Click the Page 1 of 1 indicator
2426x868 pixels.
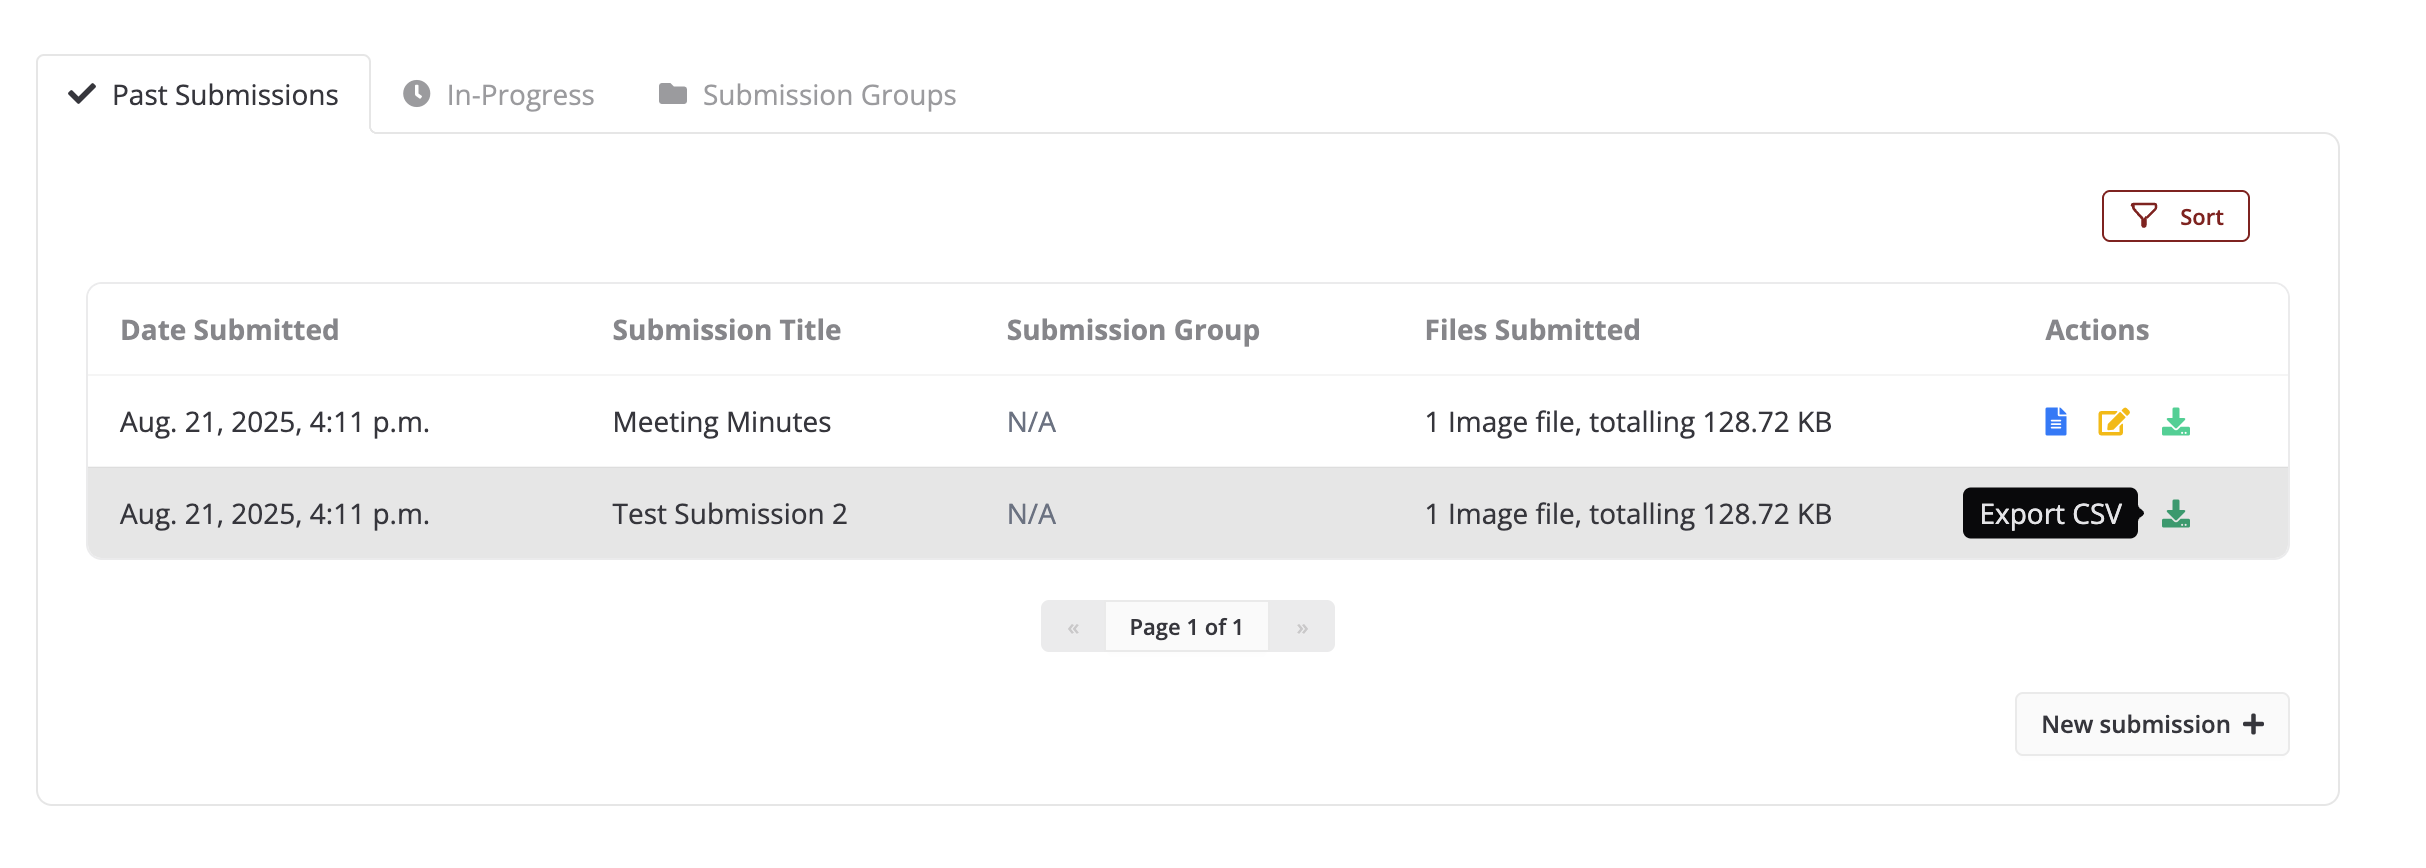tap(1186, 627)
